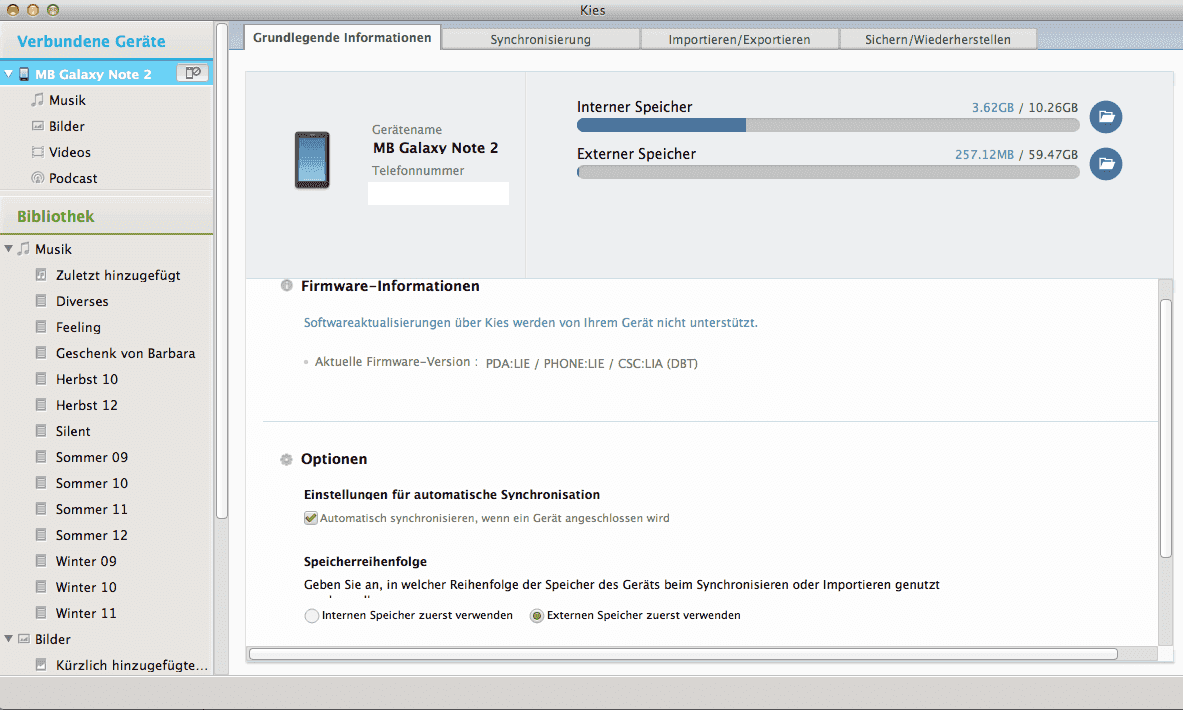Toggle automatic synchronization checkbox
Image resolution: width=1183 pixels, height=710 pixels.
pos(311,518)
